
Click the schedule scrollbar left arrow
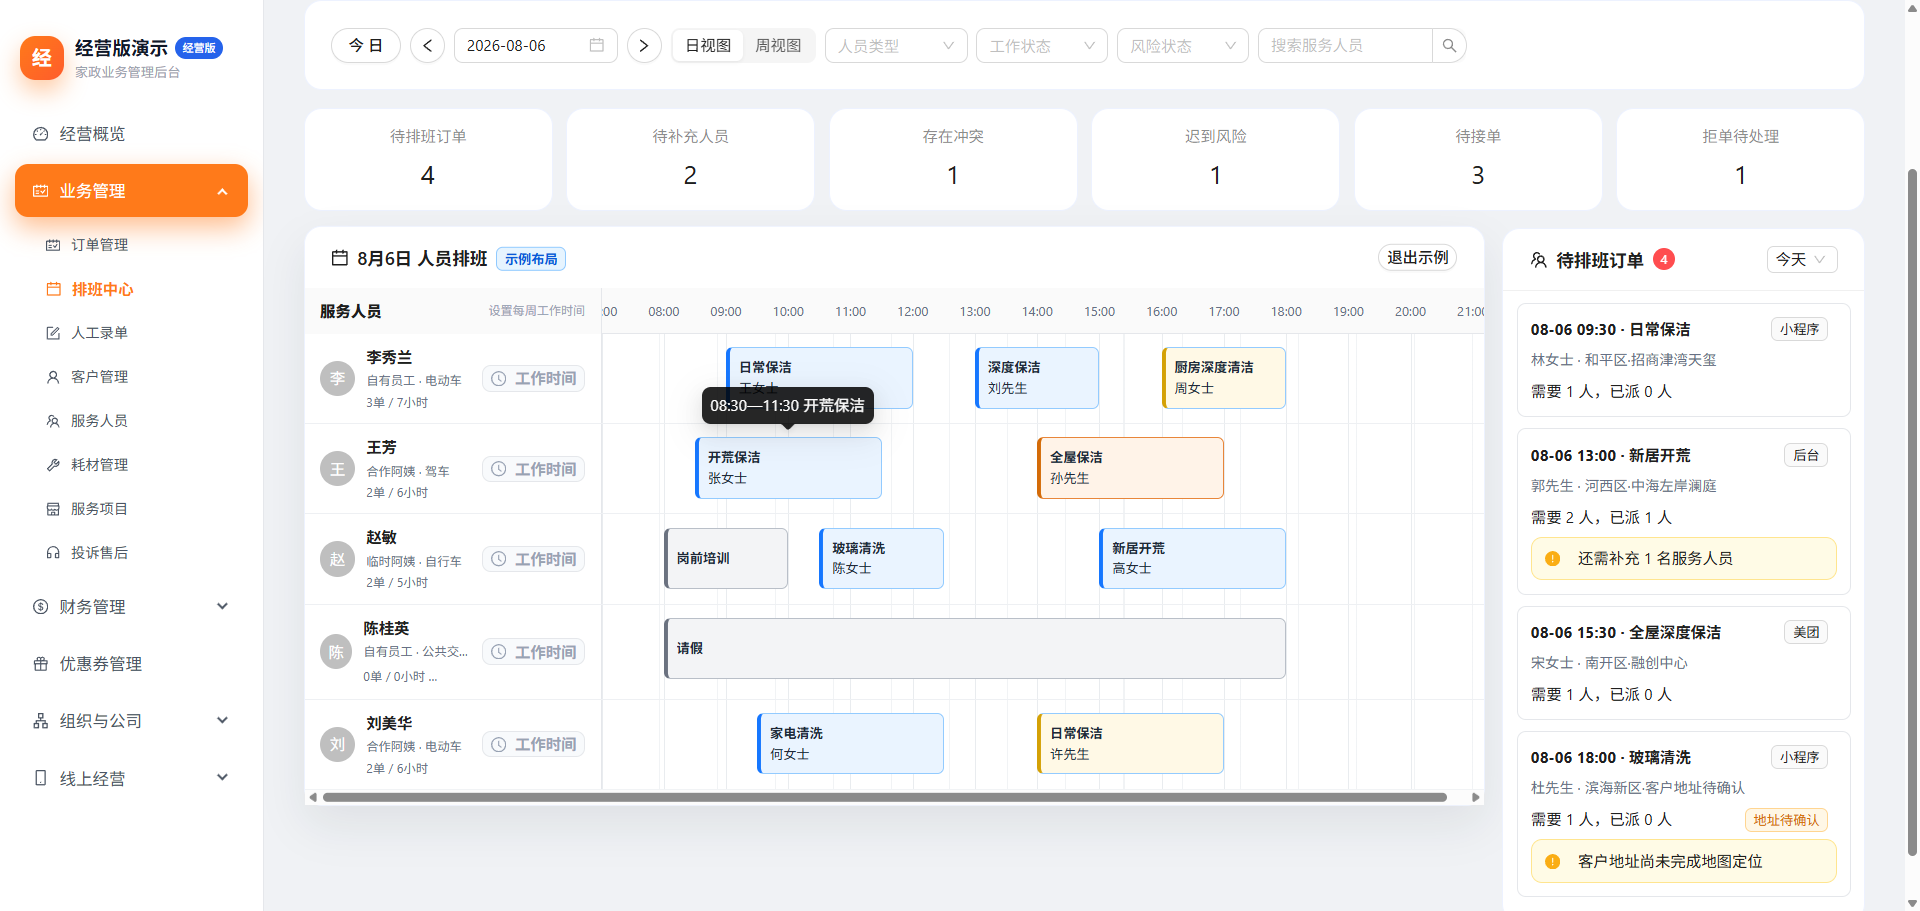point(313,797)
